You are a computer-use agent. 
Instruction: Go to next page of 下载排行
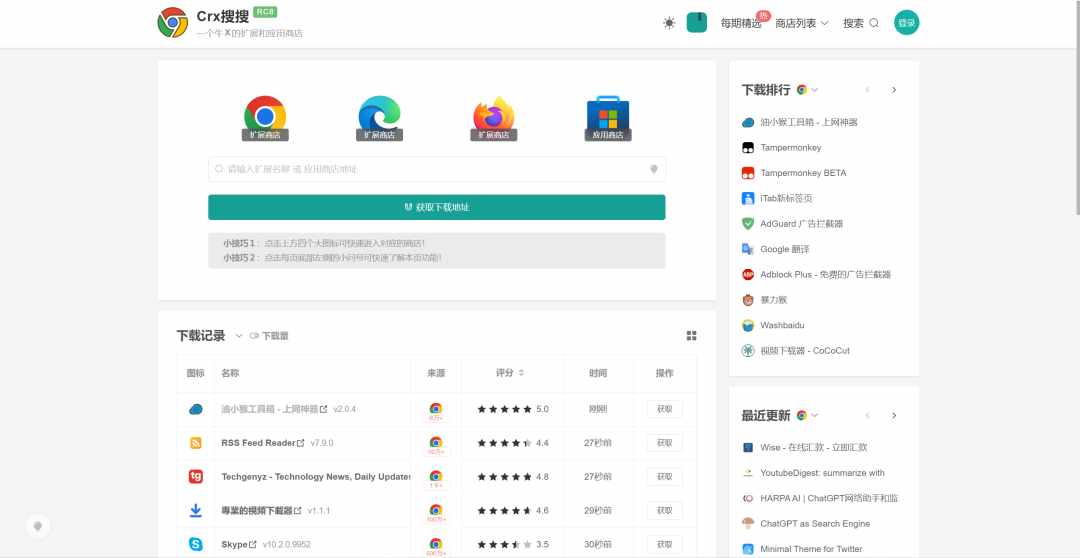(x=894, y=90)
